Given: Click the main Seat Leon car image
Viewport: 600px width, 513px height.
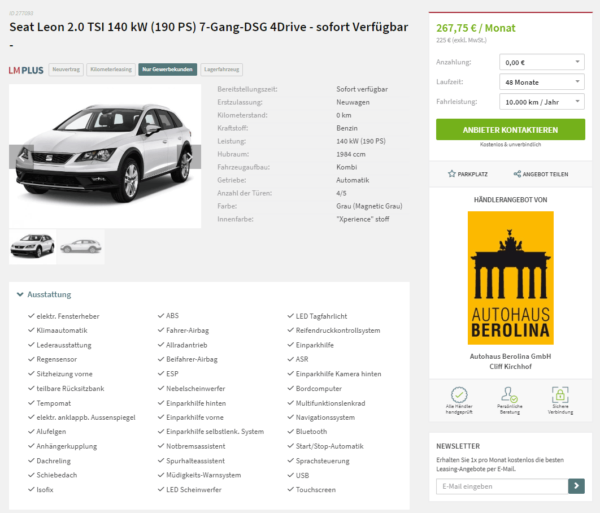Looking at the screenshot, I should tap(105, 156).
